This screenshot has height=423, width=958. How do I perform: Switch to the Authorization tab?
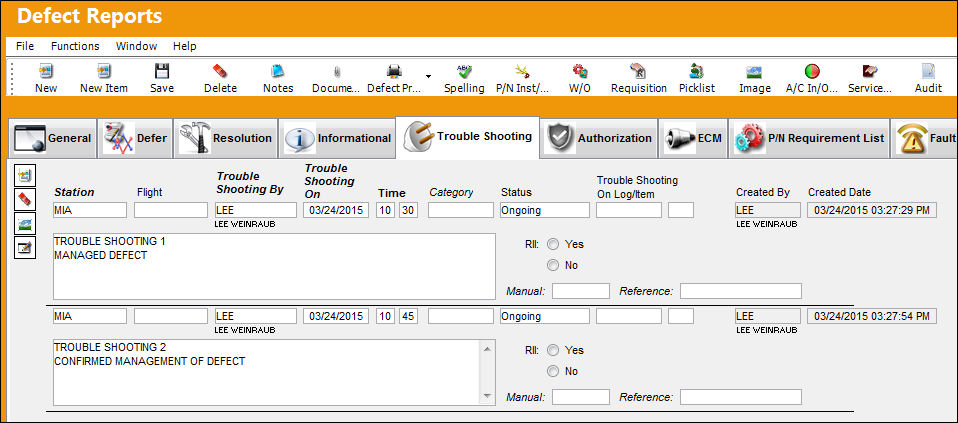point(599,139)
